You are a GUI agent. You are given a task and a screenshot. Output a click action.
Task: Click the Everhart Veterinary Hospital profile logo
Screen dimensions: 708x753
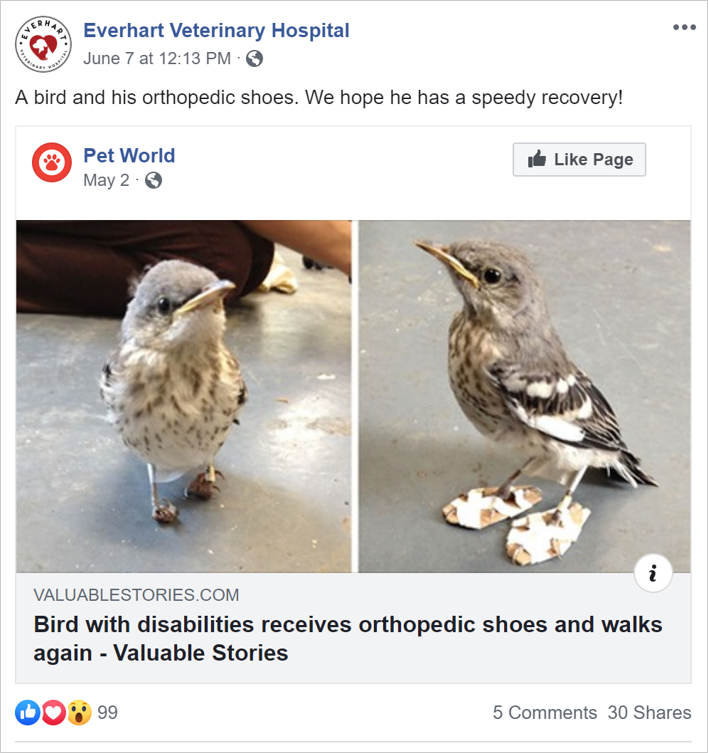click(x=43, y=43)
